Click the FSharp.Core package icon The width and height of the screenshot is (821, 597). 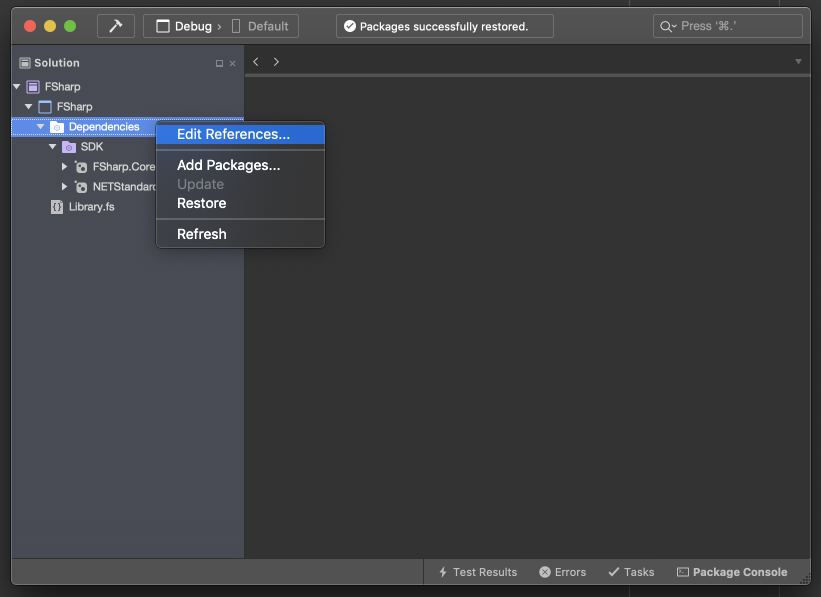click(x=81, y=167)
